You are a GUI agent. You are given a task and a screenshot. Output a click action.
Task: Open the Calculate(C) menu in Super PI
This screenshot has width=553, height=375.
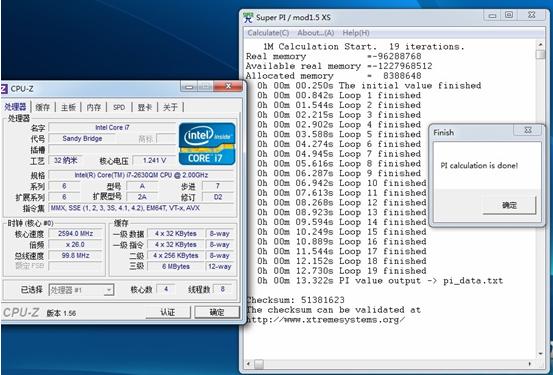[x=268, y=33]
